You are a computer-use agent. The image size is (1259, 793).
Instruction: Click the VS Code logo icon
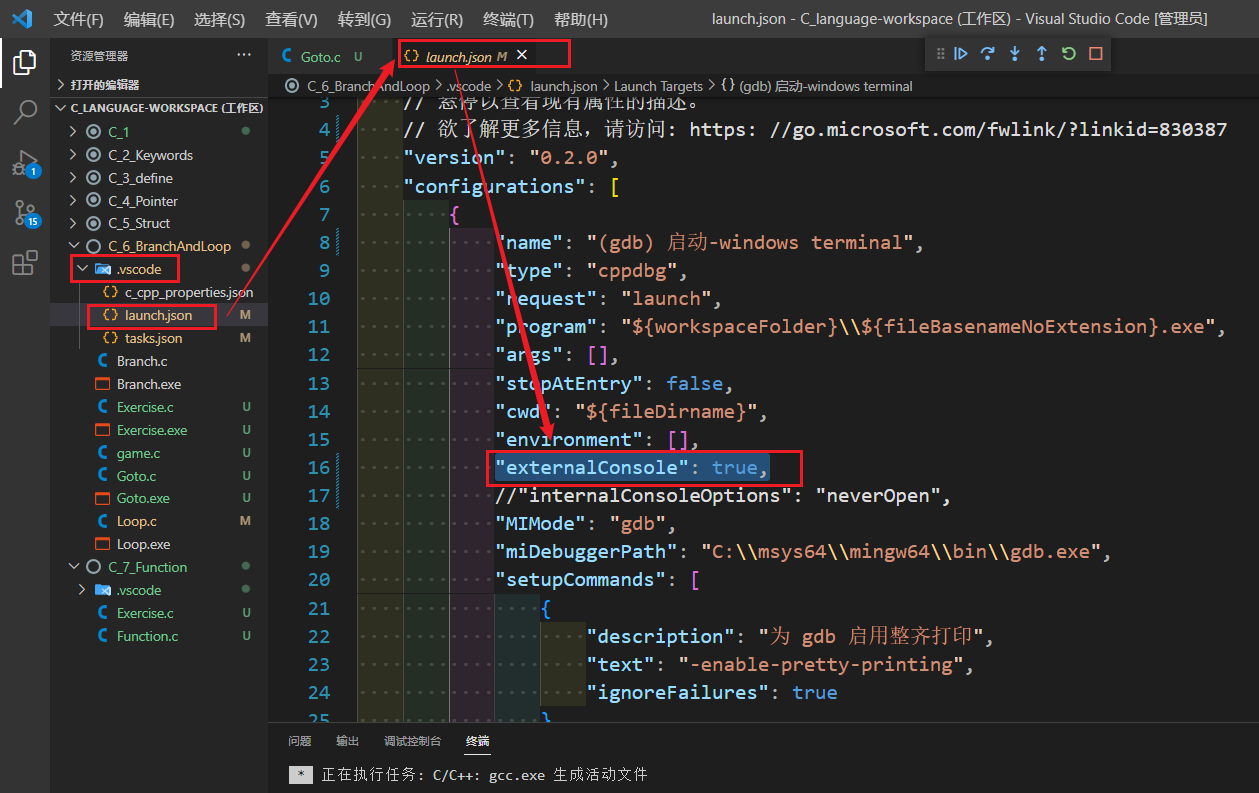point(22,19)
